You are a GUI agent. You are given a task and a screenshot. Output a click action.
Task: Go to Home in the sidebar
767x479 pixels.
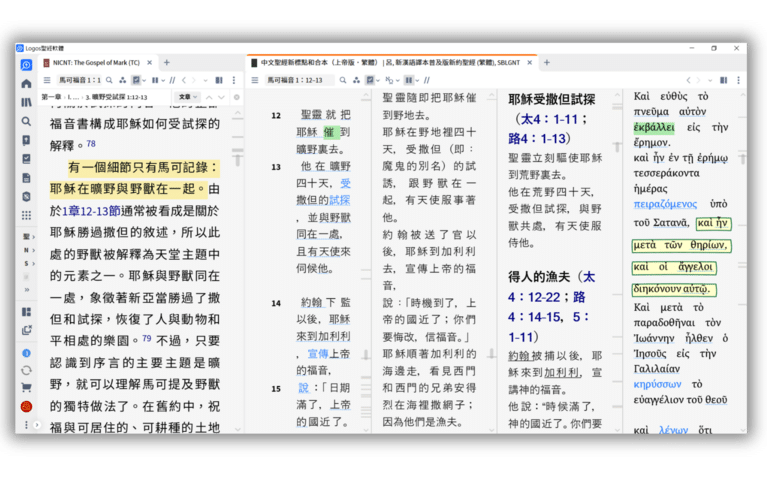point(26,84)
